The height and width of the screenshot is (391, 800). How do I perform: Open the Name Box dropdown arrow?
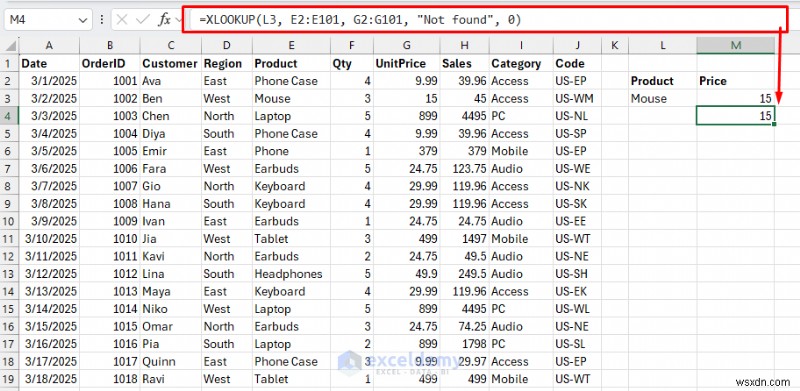click(83, 20)
